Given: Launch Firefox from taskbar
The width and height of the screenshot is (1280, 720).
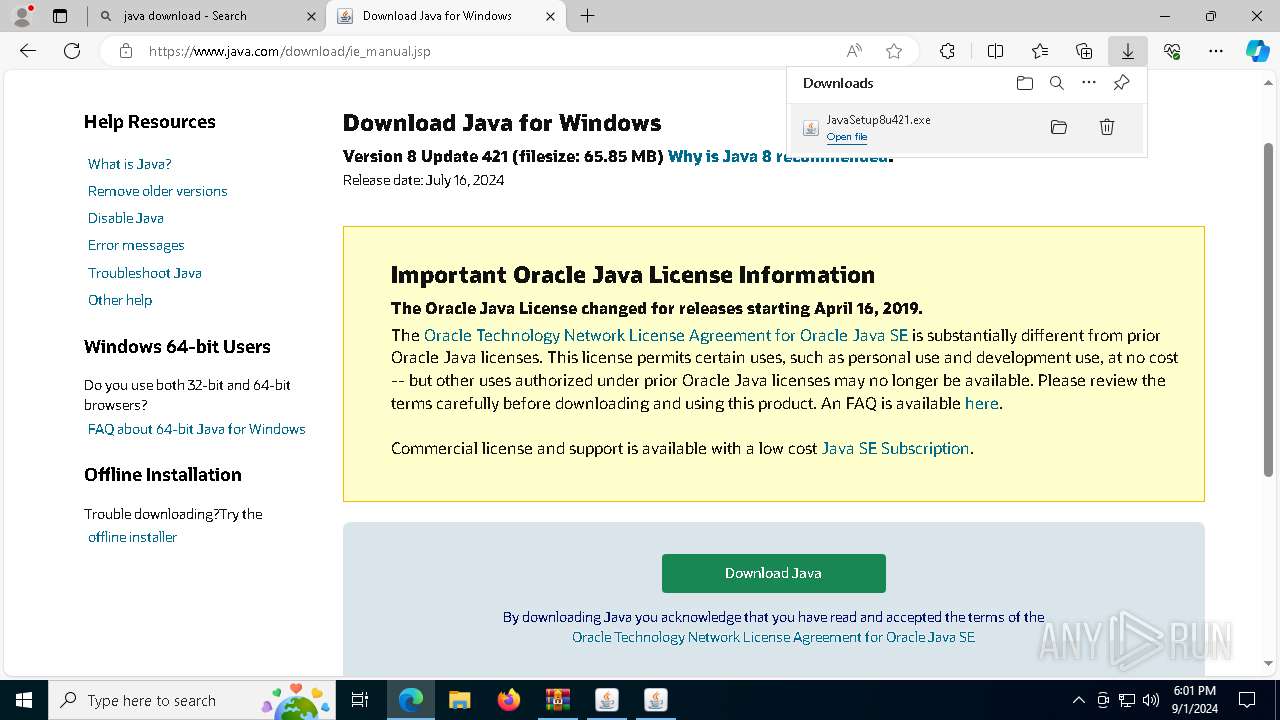Looking at the screenshot, I should click(x=509, y=700).
